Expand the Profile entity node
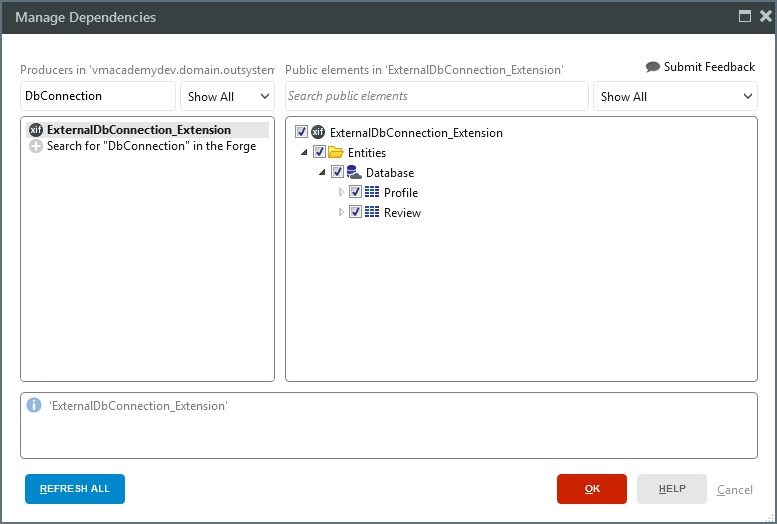The width and height of the screenshot is (777, 524). (x=341, y=192)
